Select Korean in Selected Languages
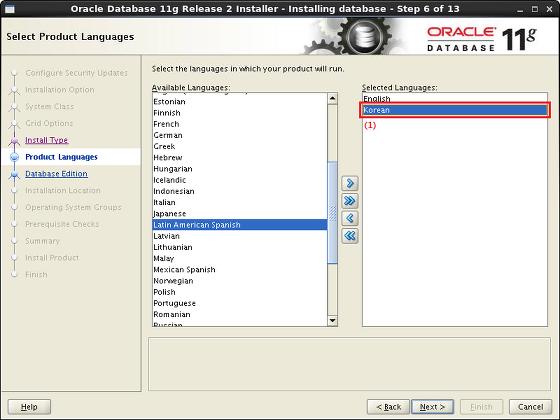 (455, 110)
